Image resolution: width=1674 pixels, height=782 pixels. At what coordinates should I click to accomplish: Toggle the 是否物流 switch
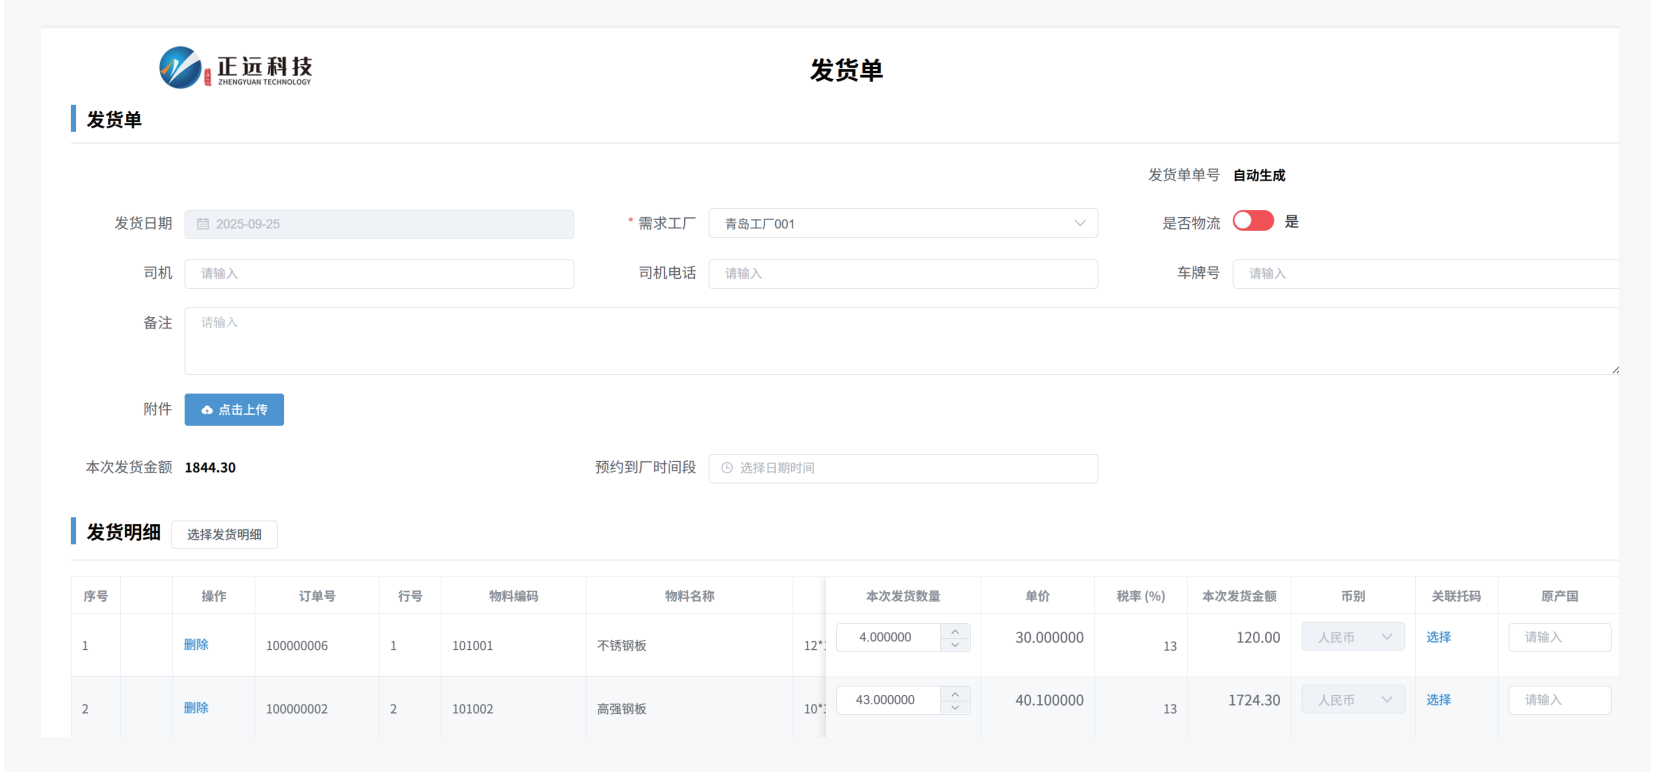pyautogui.click(x=1252, y=222)
